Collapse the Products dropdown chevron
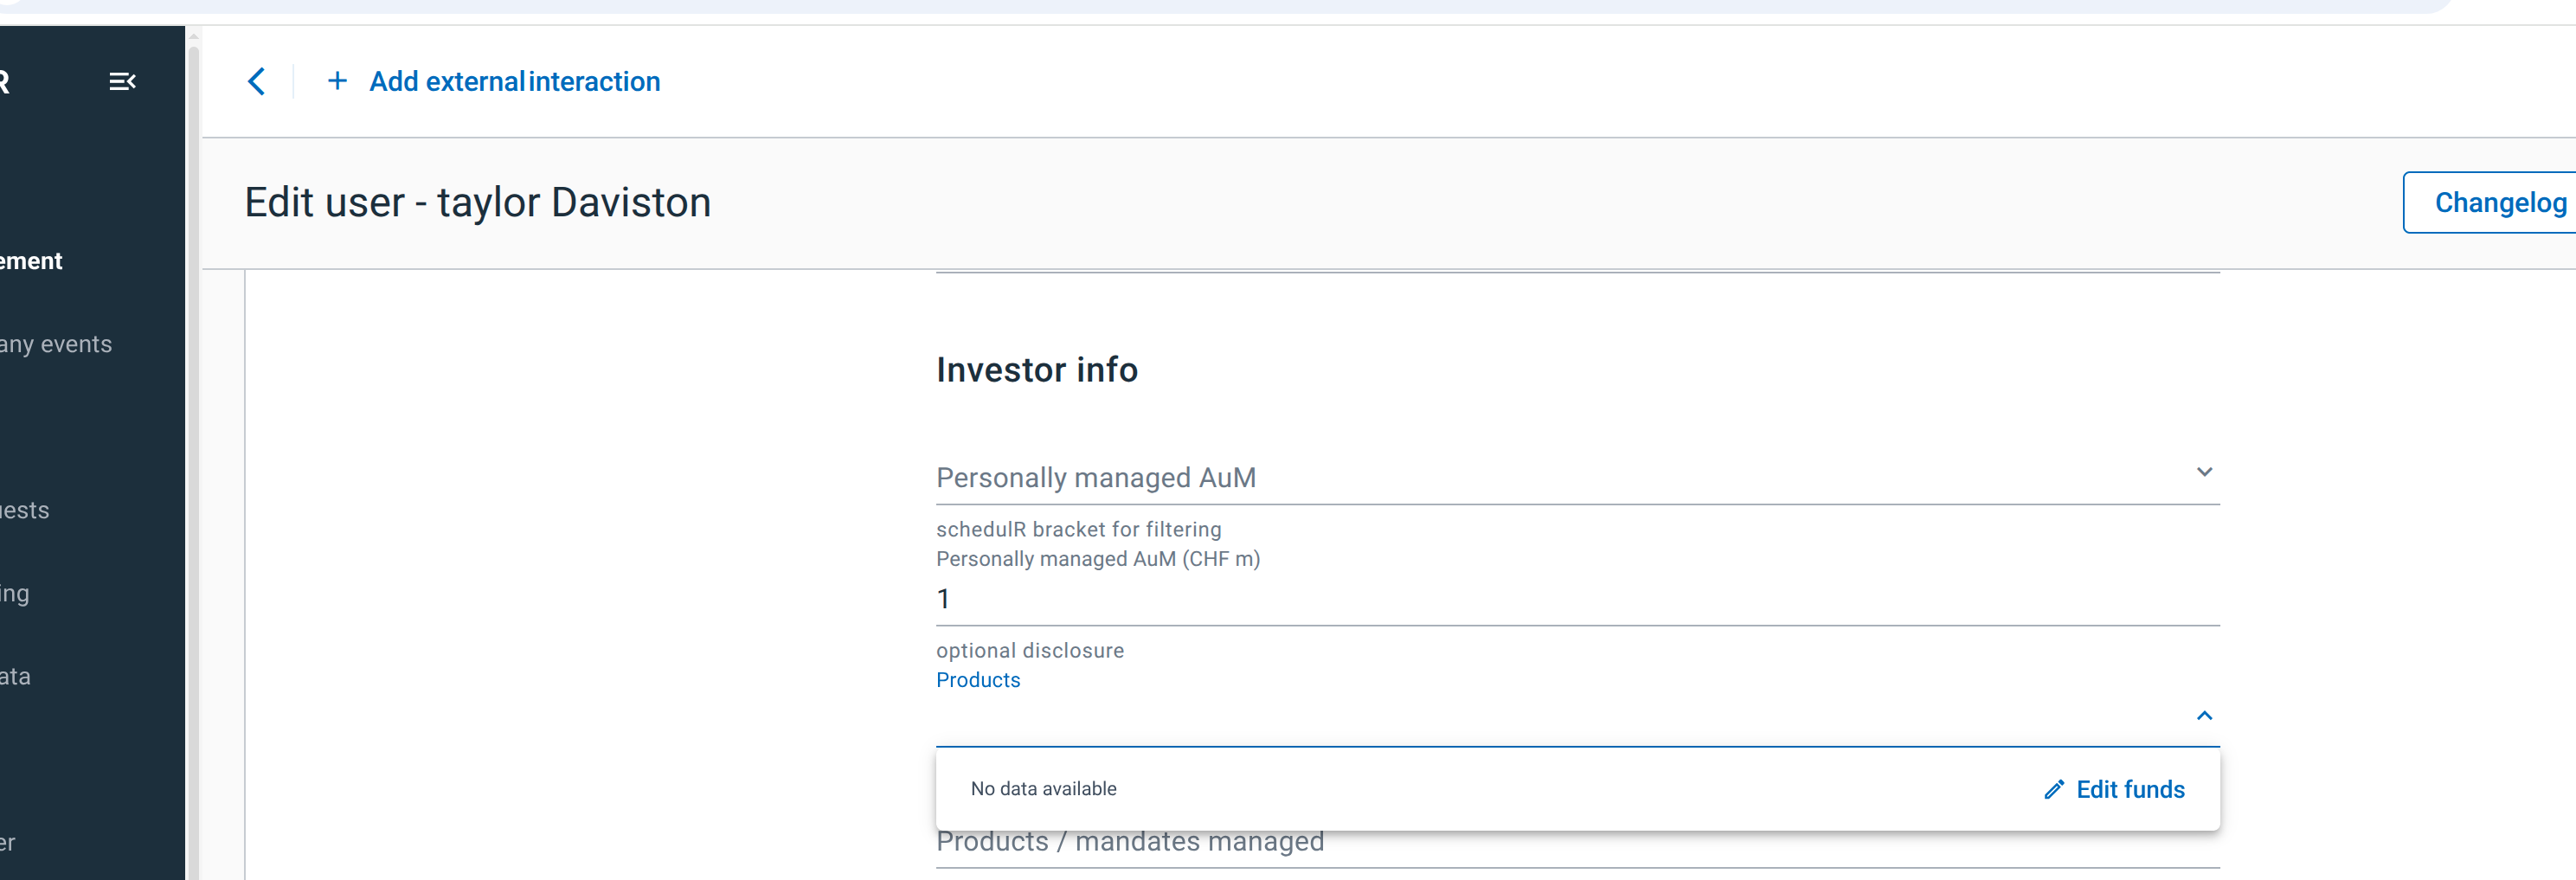 (2204, 716)
